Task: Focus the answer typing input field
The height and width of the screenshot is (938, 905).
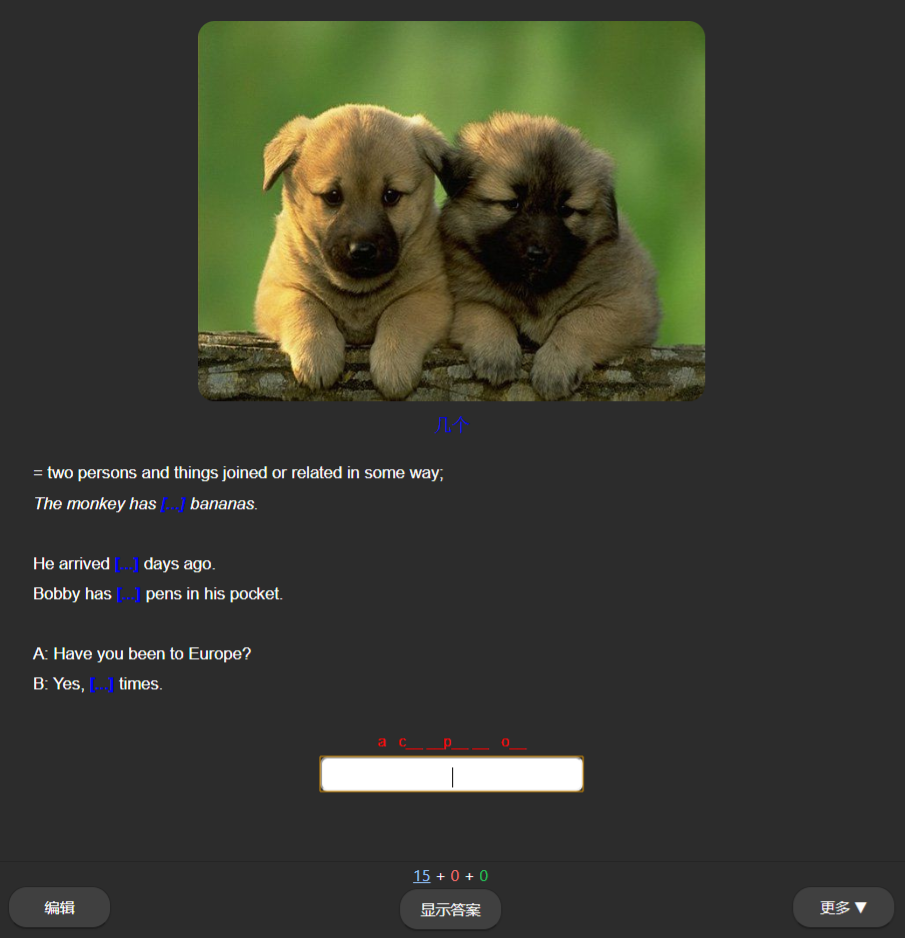Action: click(x=452, y=774)
